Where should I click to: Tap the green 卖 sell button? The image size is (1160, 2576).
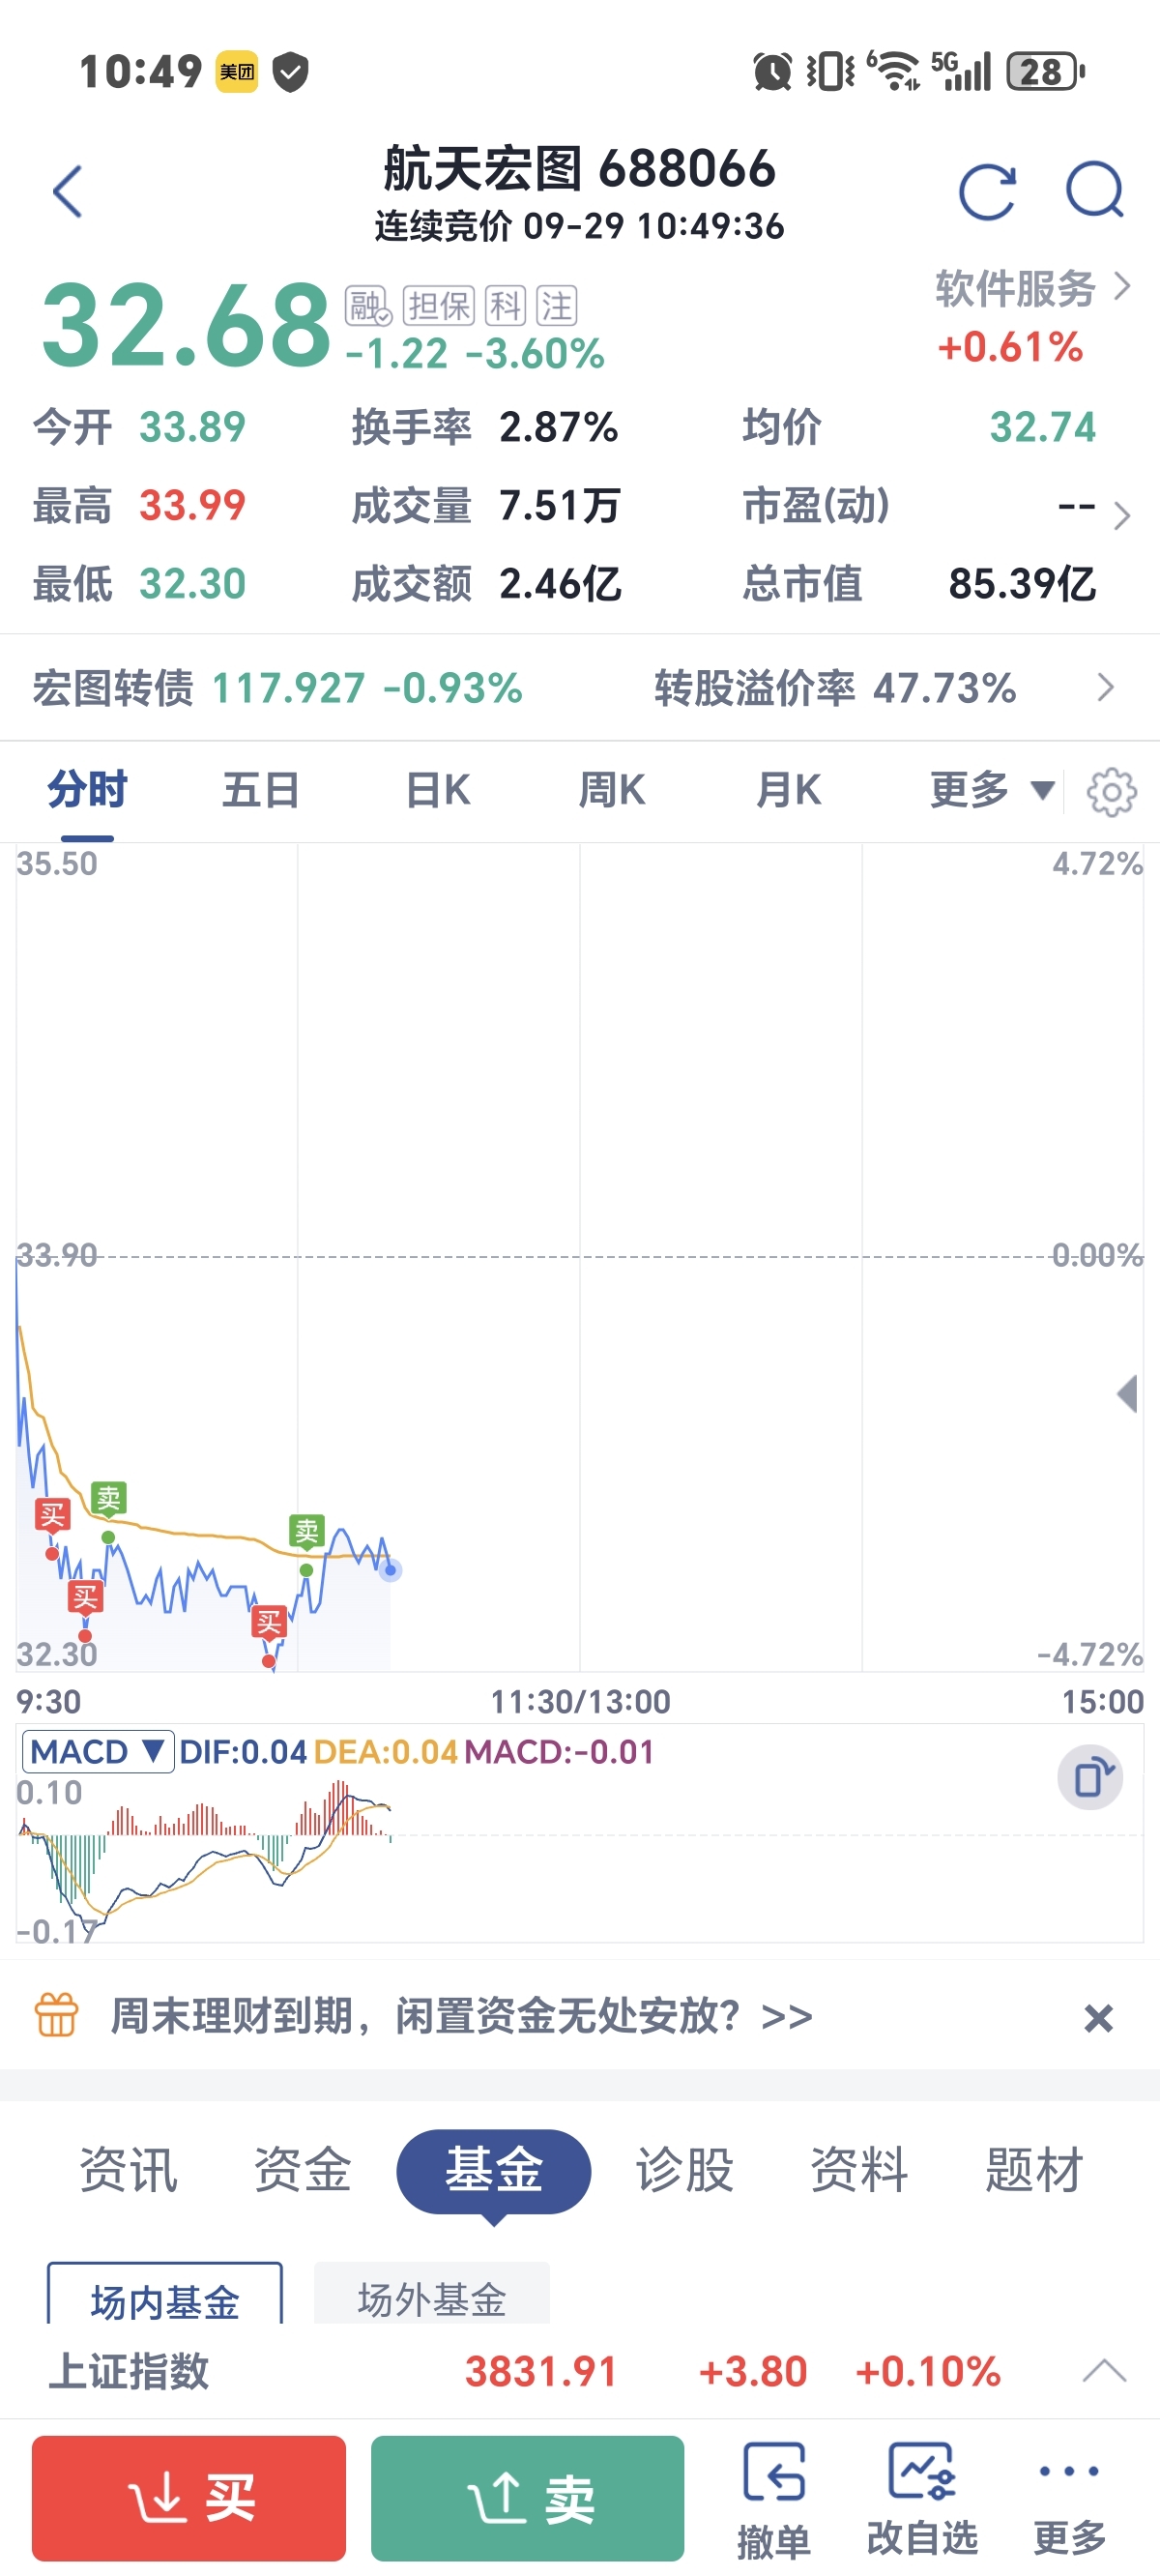pos(528,2498)
